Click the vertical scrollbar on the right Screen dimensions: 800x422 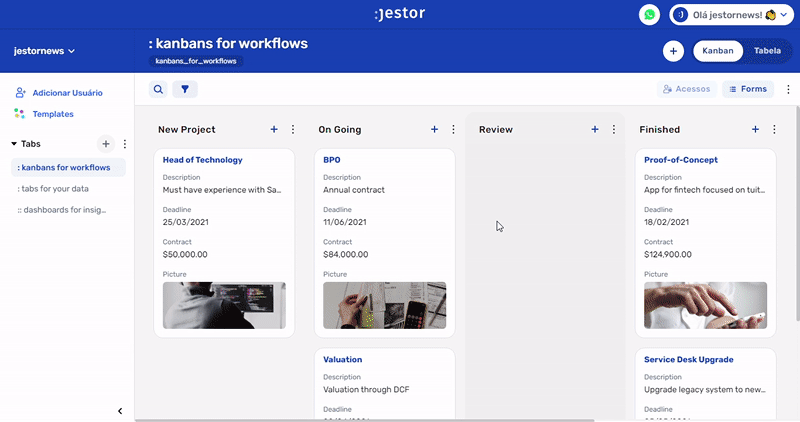coord(797,213)
